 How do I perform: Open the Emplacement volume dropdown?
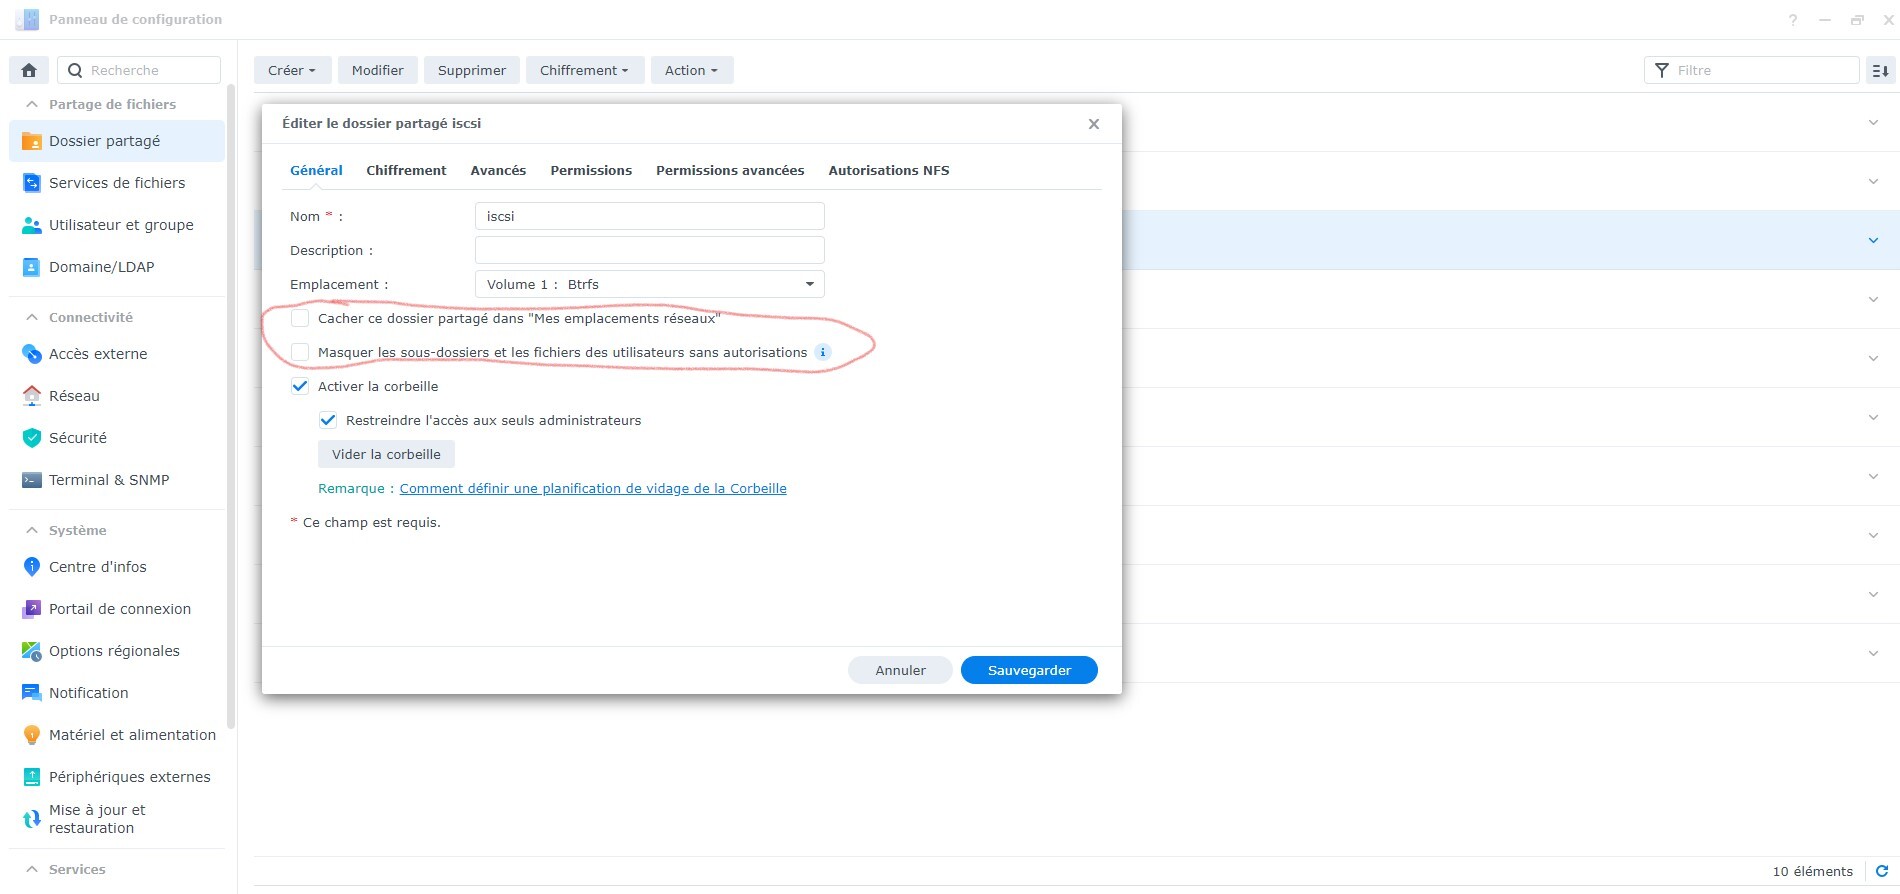650,284
